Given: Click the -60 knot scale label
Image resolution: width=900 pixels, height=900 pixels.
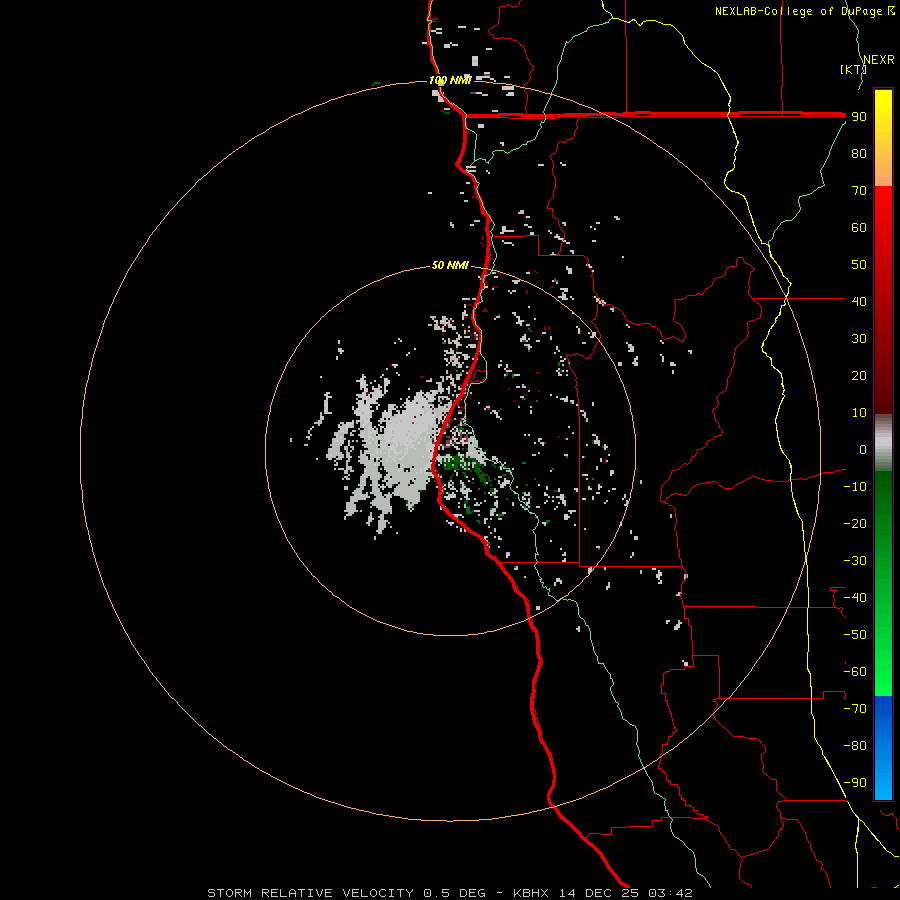Looking at the screenshot, I should tap(855, 672).
